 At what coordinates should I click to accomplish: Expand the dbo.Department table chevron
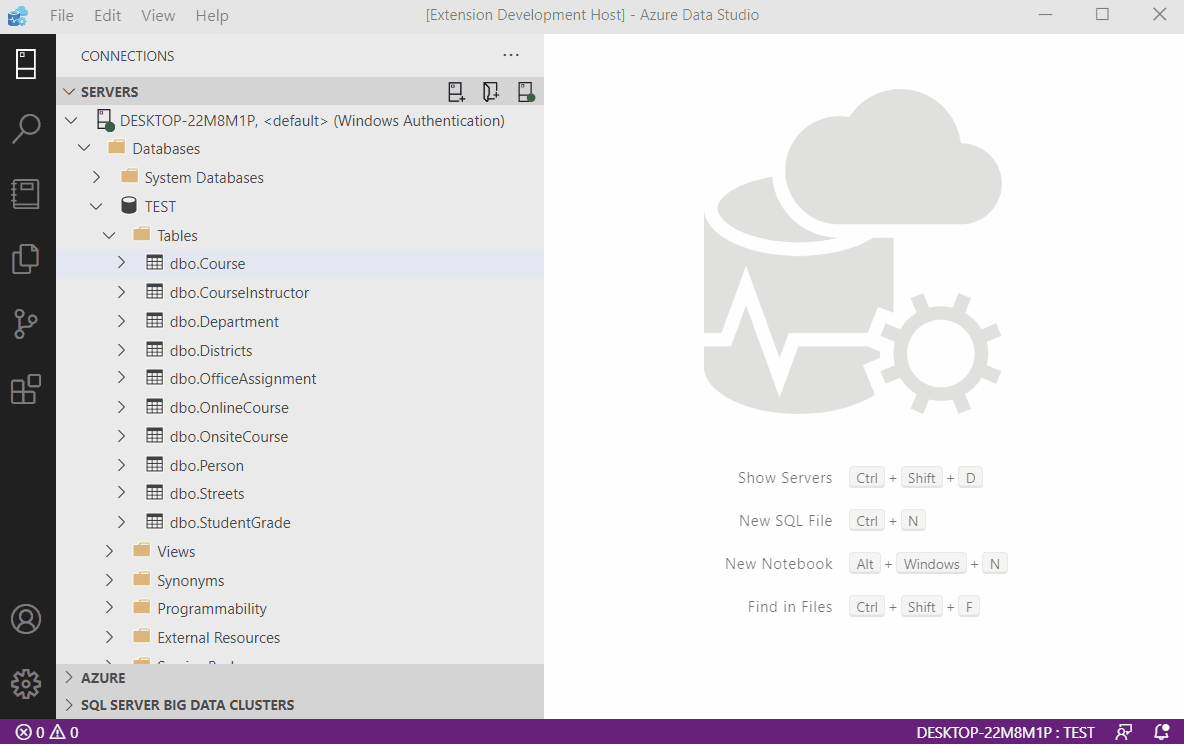coord(121,321)
